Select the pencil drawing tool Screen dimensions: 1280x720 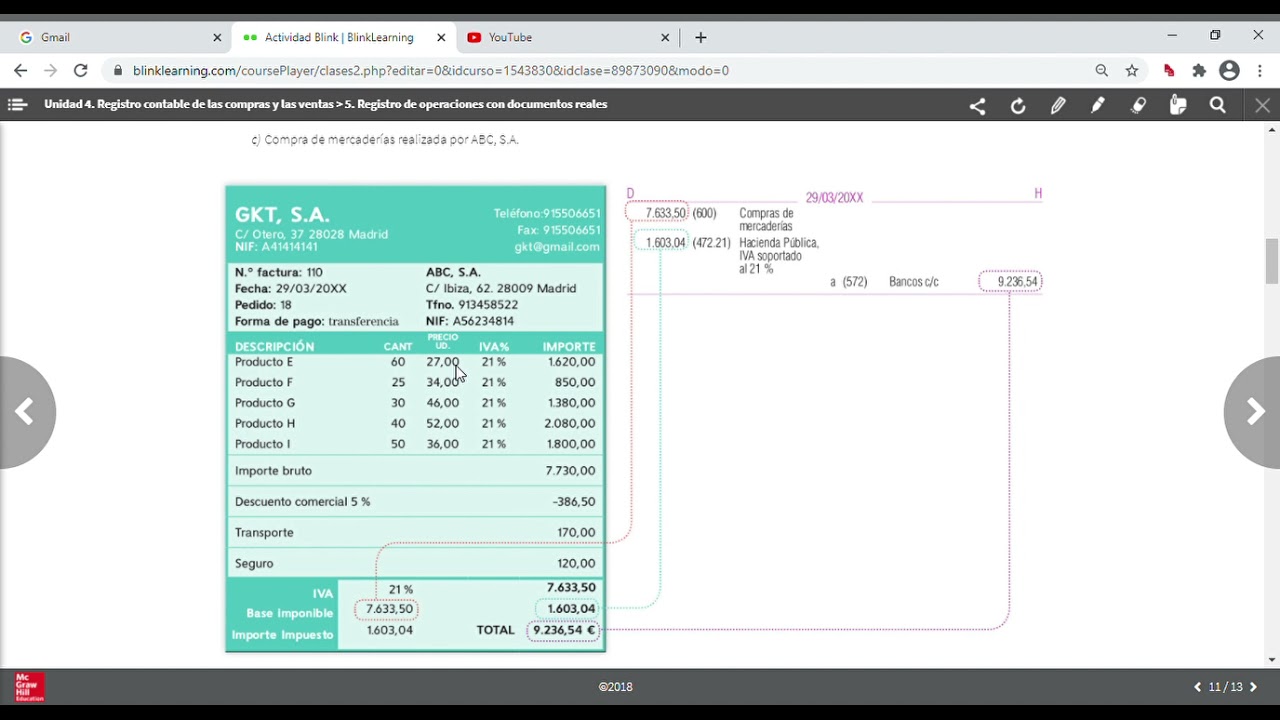pyautogui.click(x=1058, y=106)
